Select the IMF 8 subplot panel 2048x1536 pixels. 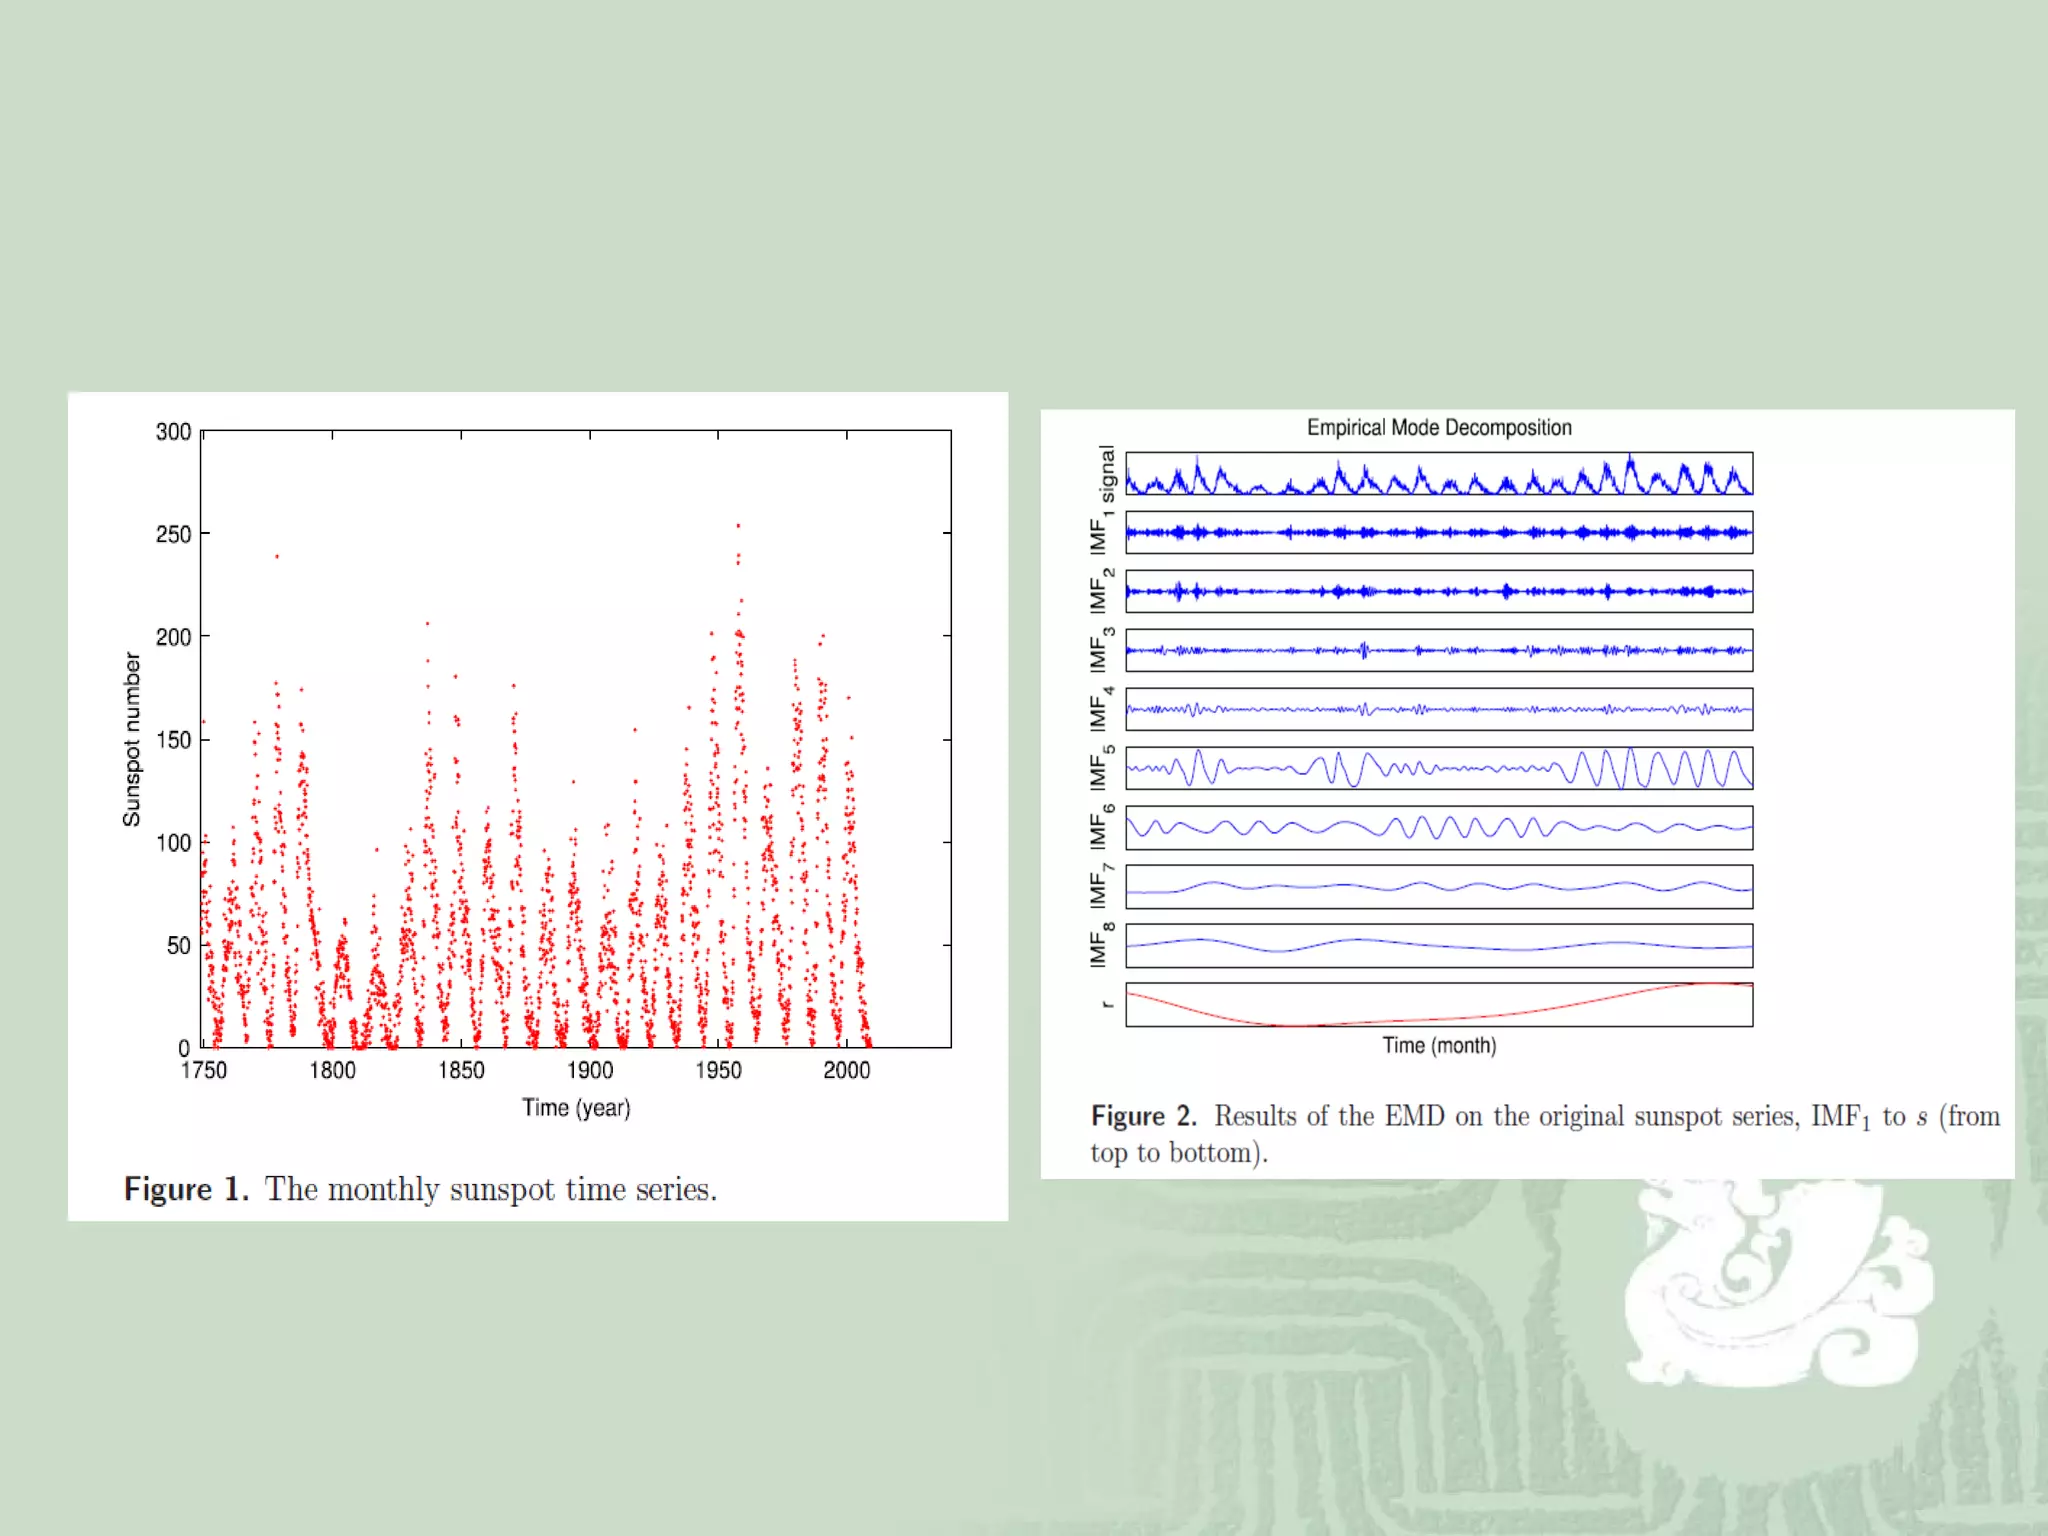click(x=1438, y=945)
